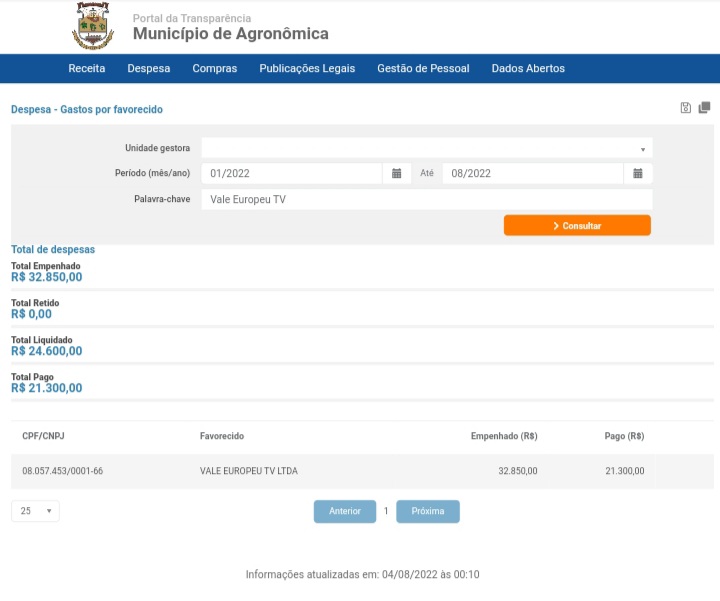This screenshot has height=601, width=720.
Task: Open the Receita menu
Action: tap(87, 68)
